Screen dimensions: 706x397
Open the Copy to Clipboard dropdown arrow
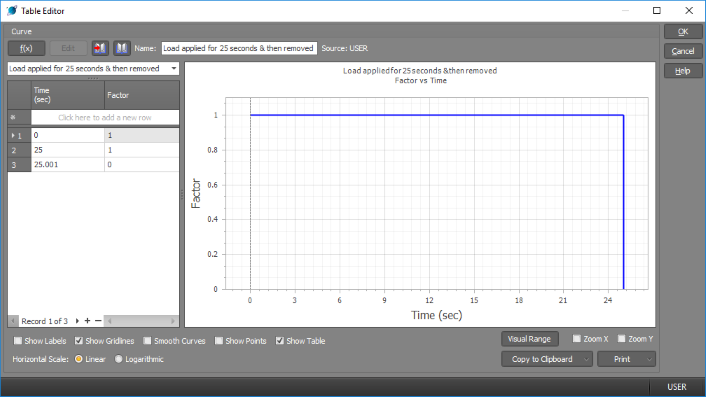586,359
